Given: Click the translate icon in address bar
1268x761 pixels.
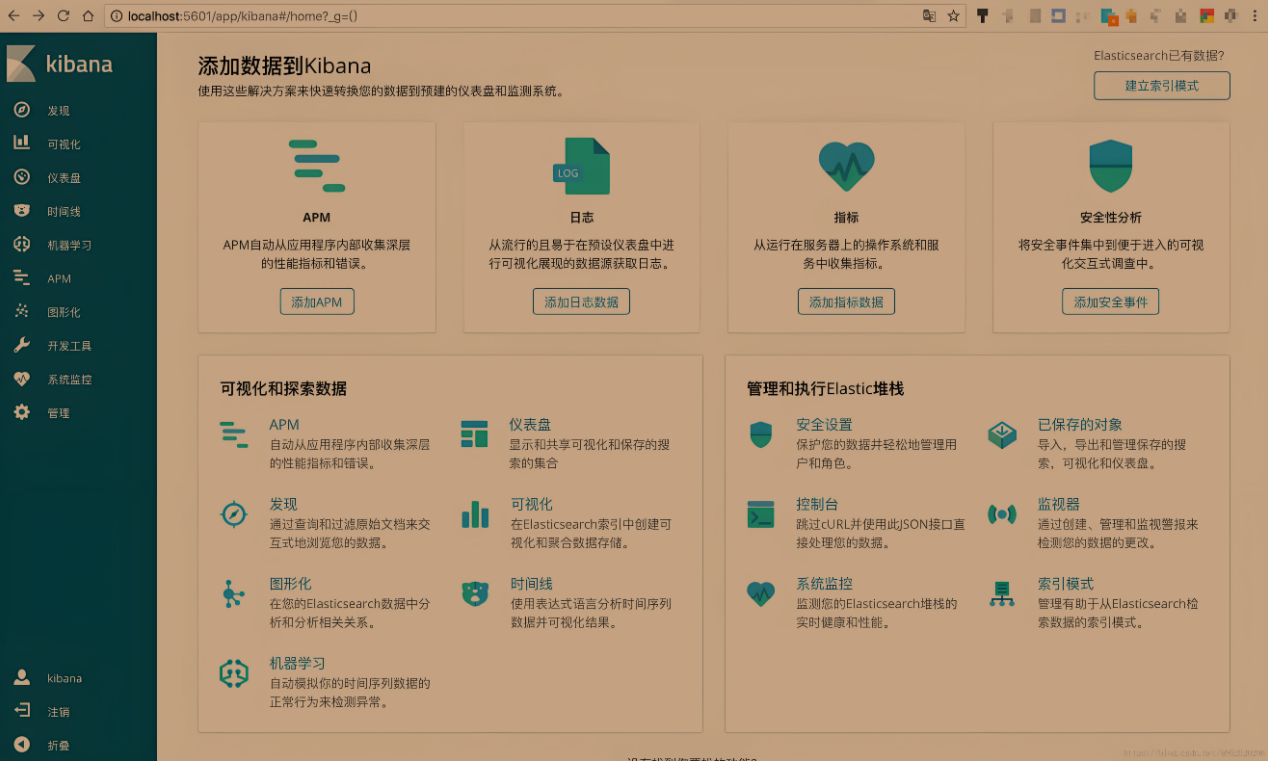Looking at the screenshot, I should pos(929,16).
